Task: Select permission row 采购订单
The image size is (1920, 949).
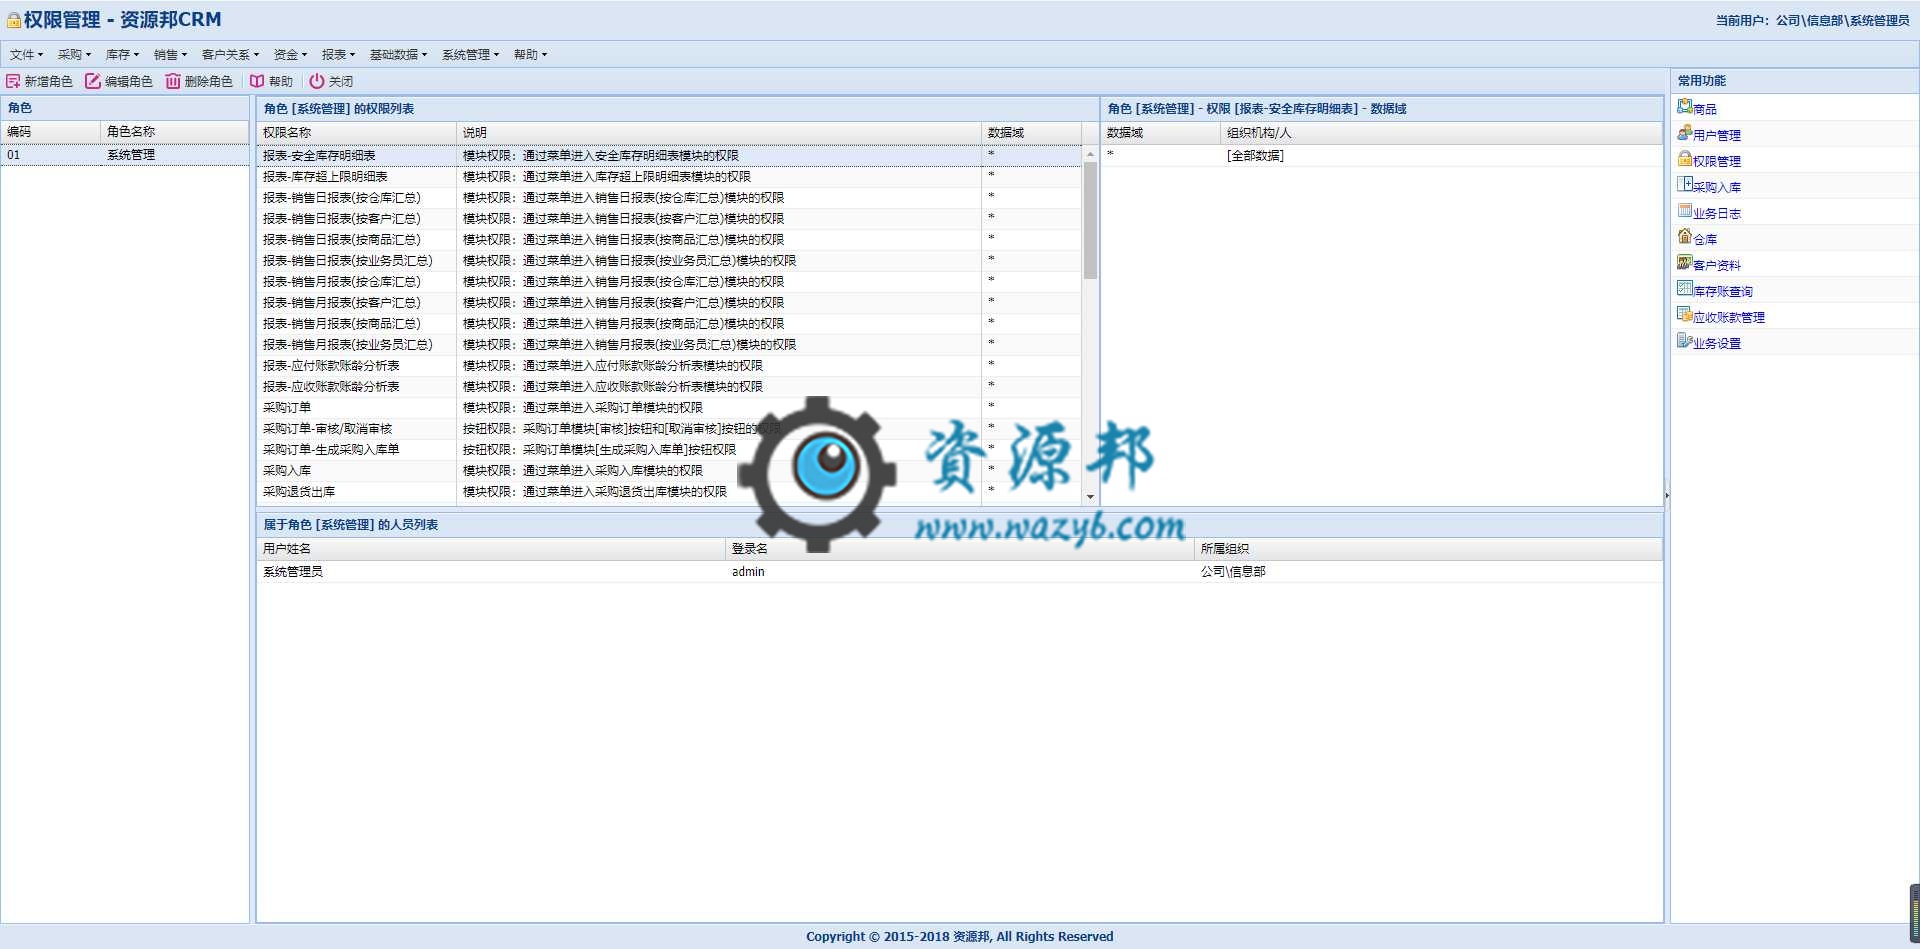Action: point(669,407)
